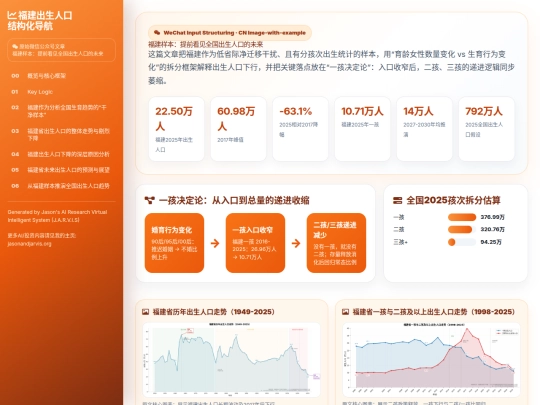Image resolution: width=540 pixels, height=405 pixels.
Task: Click the image icon beside 福建省一孩与二孩及以上出生人口走势
Action: point(345,312)
